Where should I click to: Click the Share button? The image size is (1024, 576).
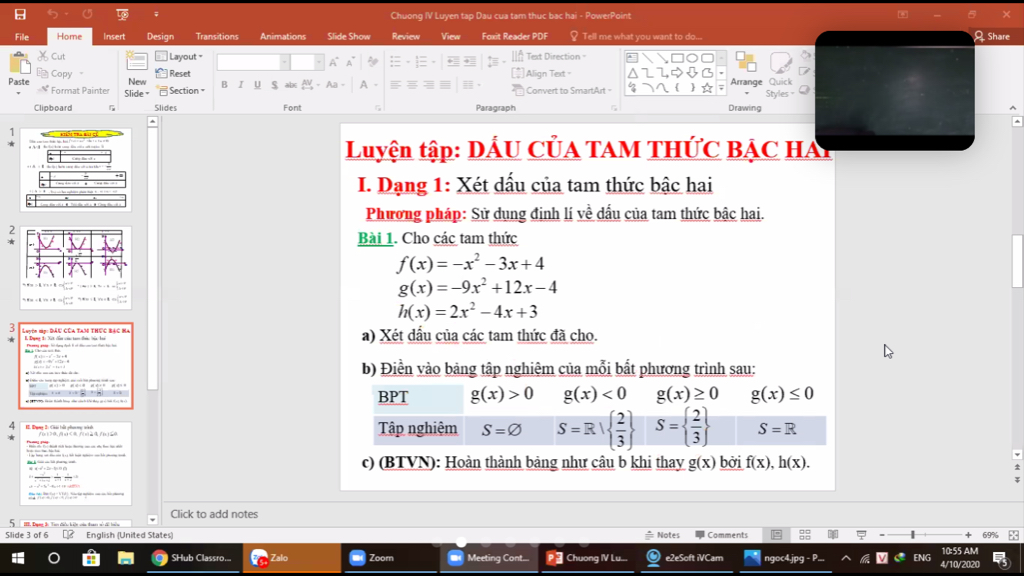pos(992,37)
